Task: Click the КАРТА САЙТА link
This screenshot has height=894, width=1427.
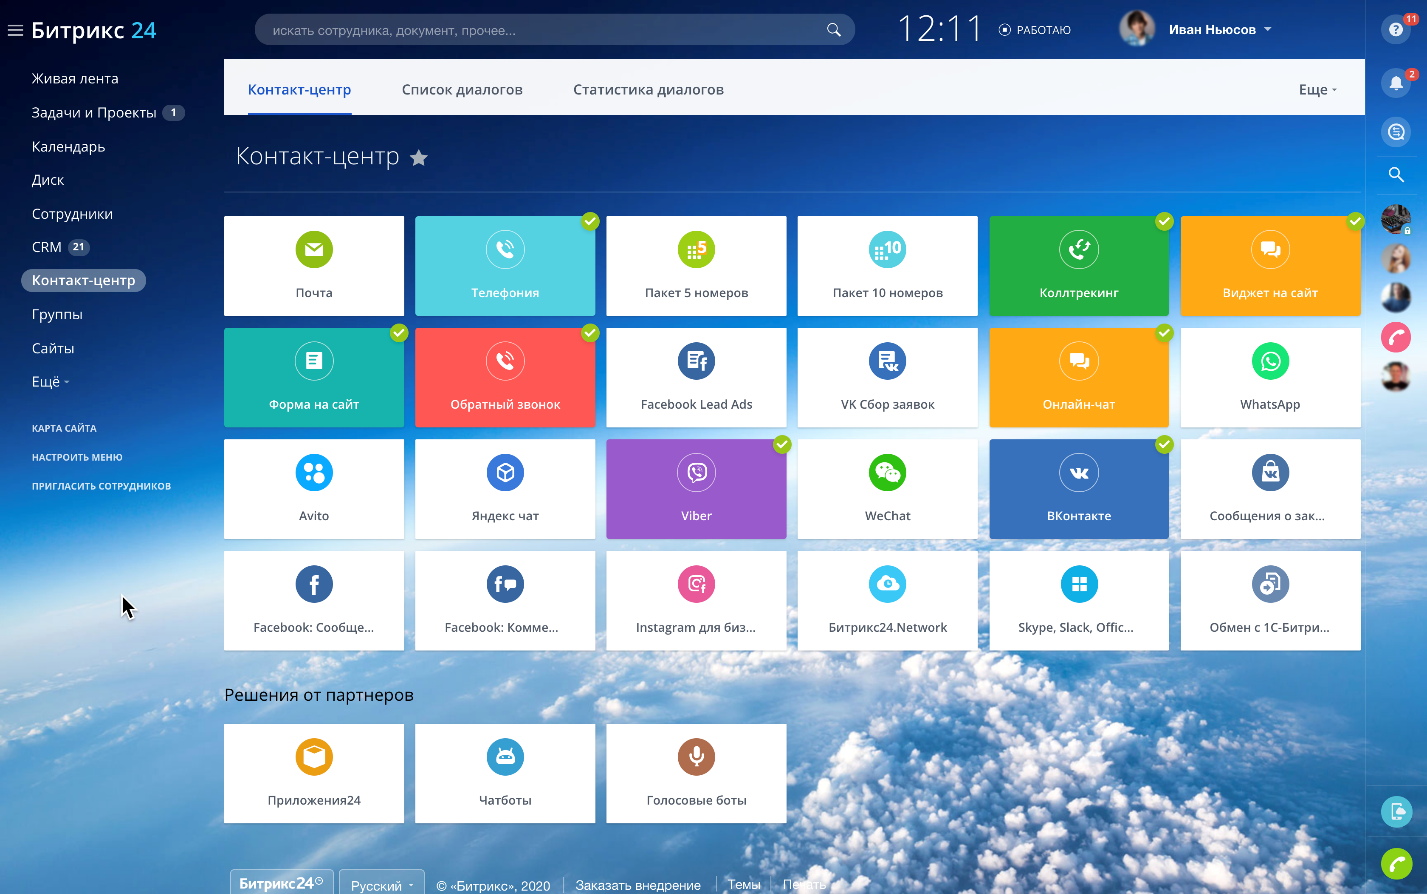Action: 64,428
